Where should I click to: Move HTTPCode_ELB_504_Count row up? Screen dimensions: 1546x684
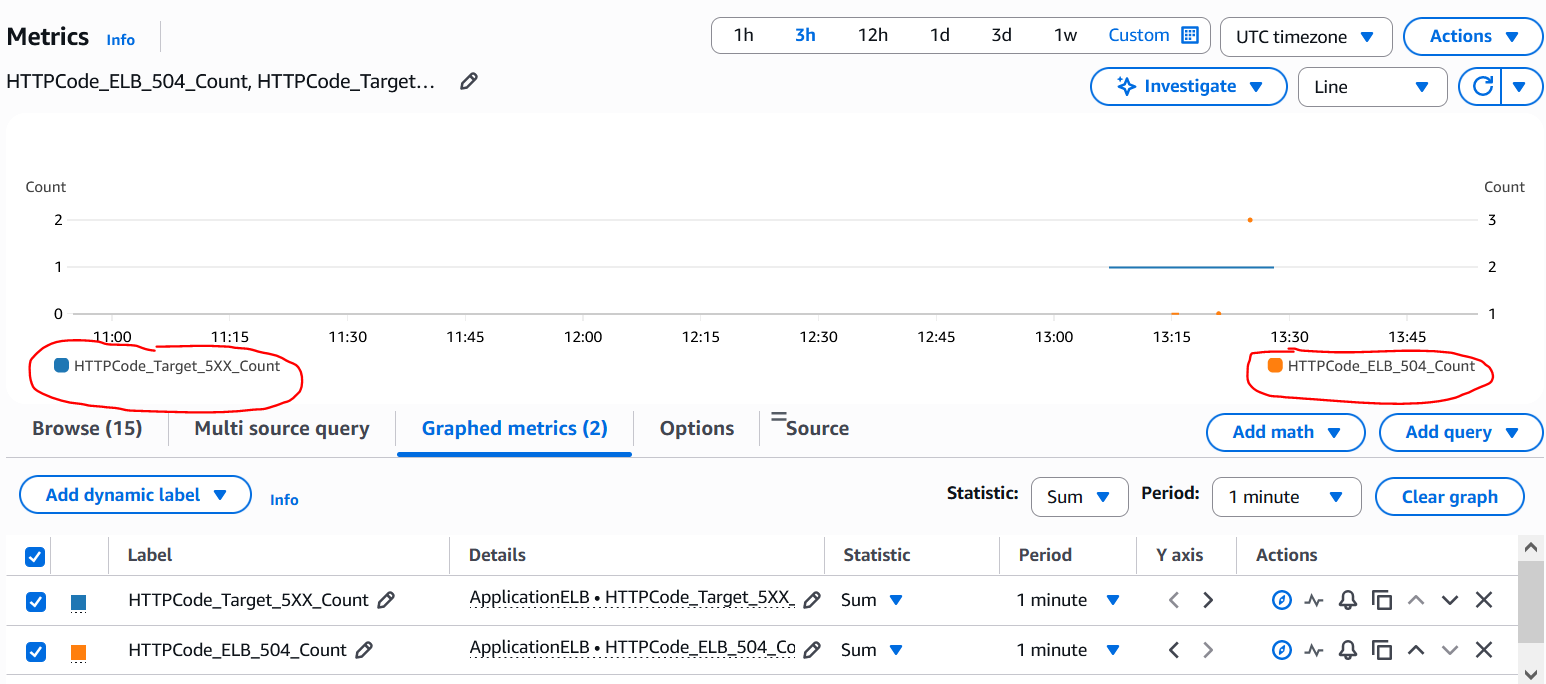[1416, 650]
